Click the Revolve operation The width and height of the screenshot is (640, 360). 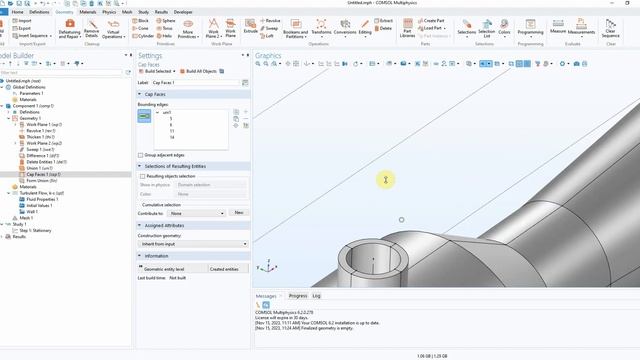[x=271, y=21]
